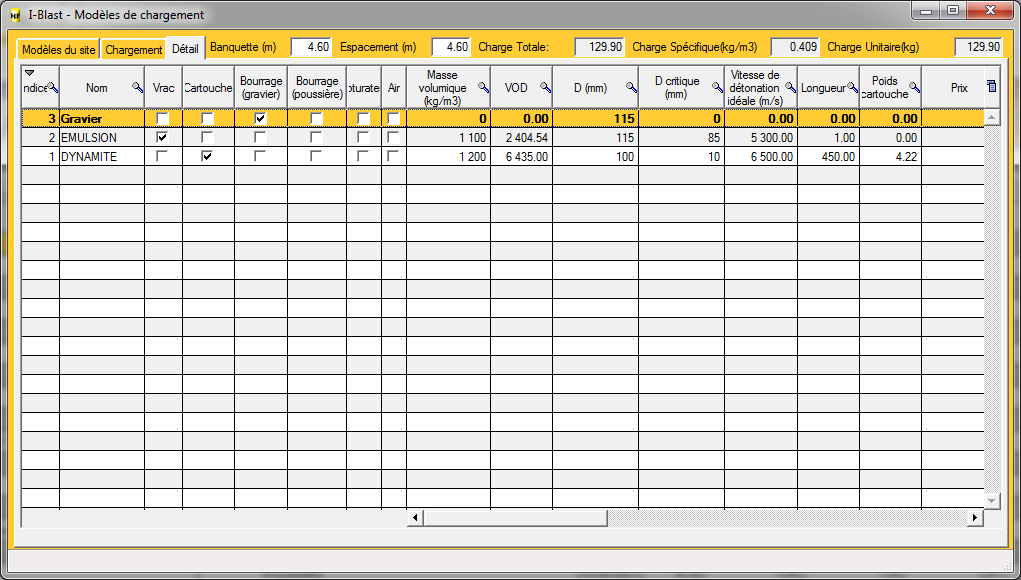Click the vertical scrollbar down arrow

pos(992,500)
